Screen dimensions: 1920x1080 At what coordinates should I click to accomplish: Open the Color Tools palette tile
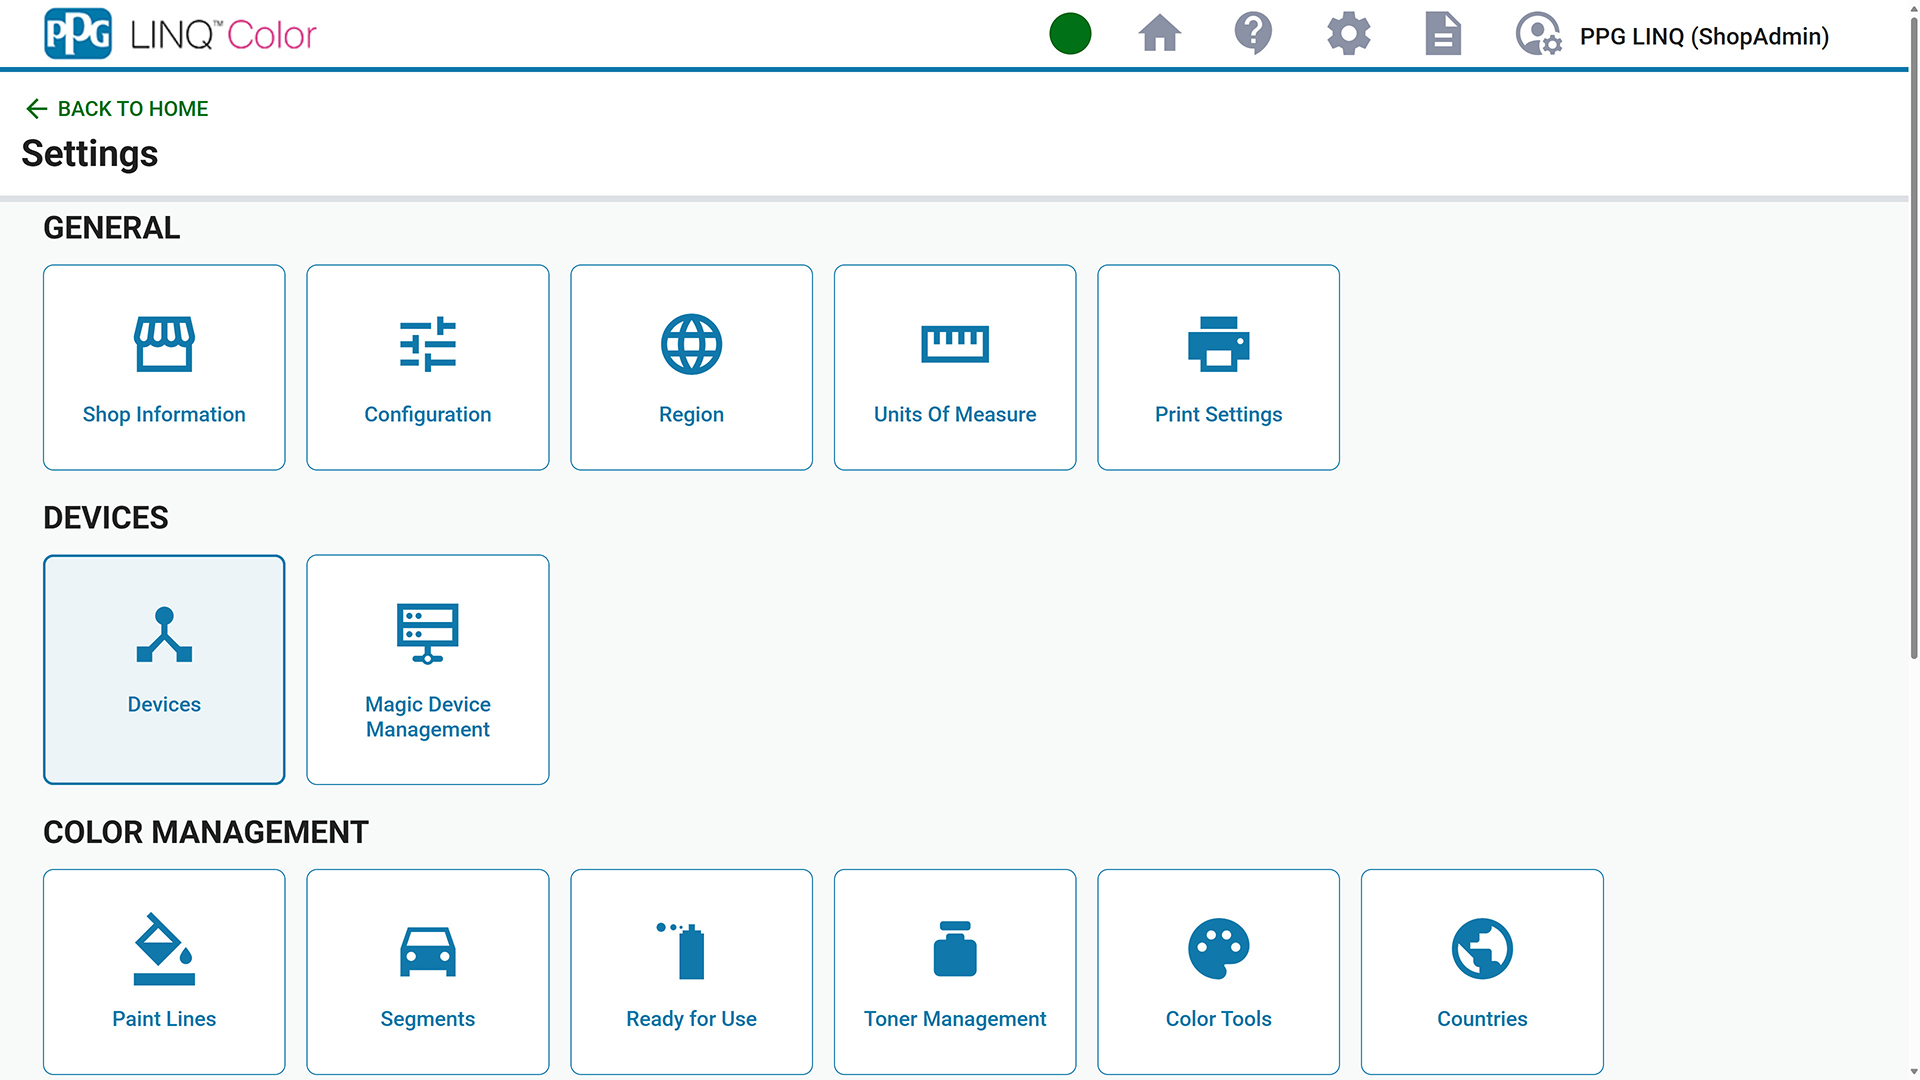coord(1218,971)
